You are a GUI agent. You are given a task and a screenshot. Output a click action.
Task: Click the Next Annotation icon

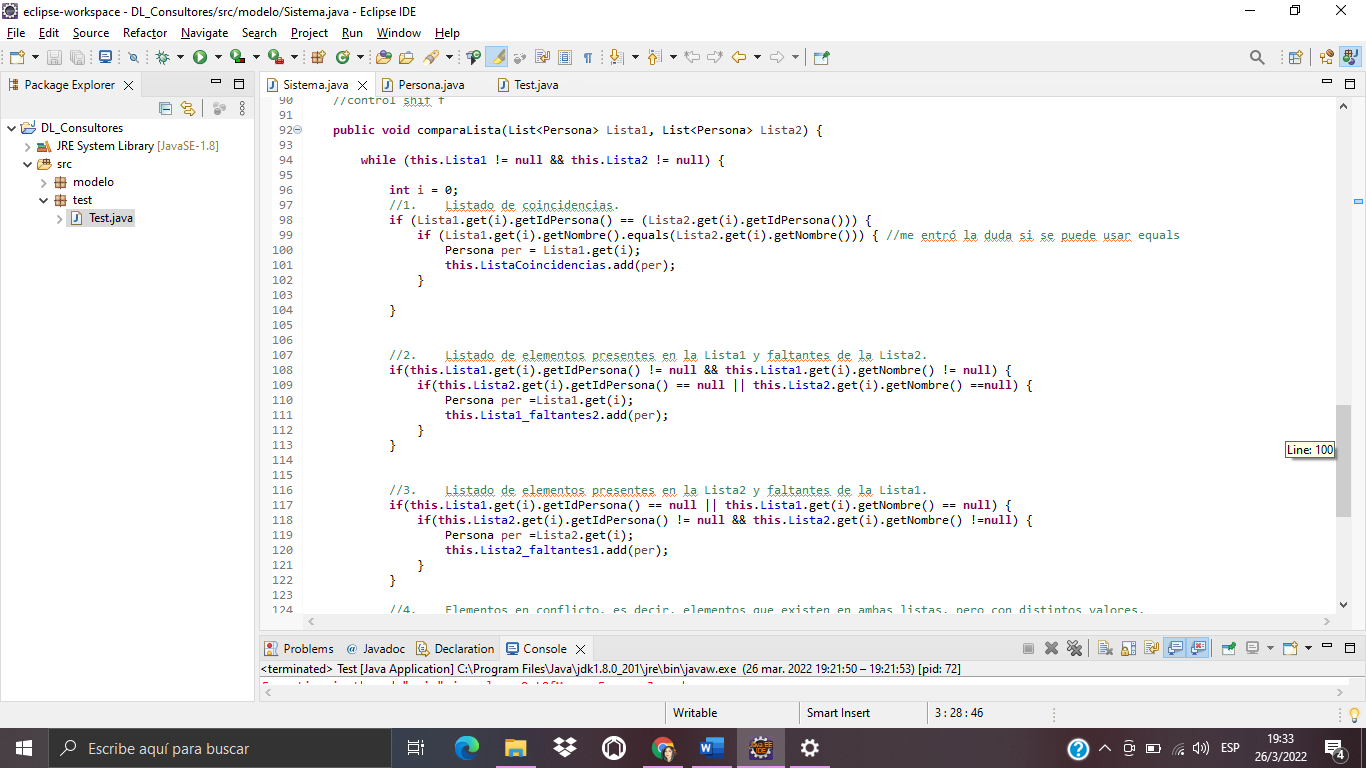(x=616, y=57)
